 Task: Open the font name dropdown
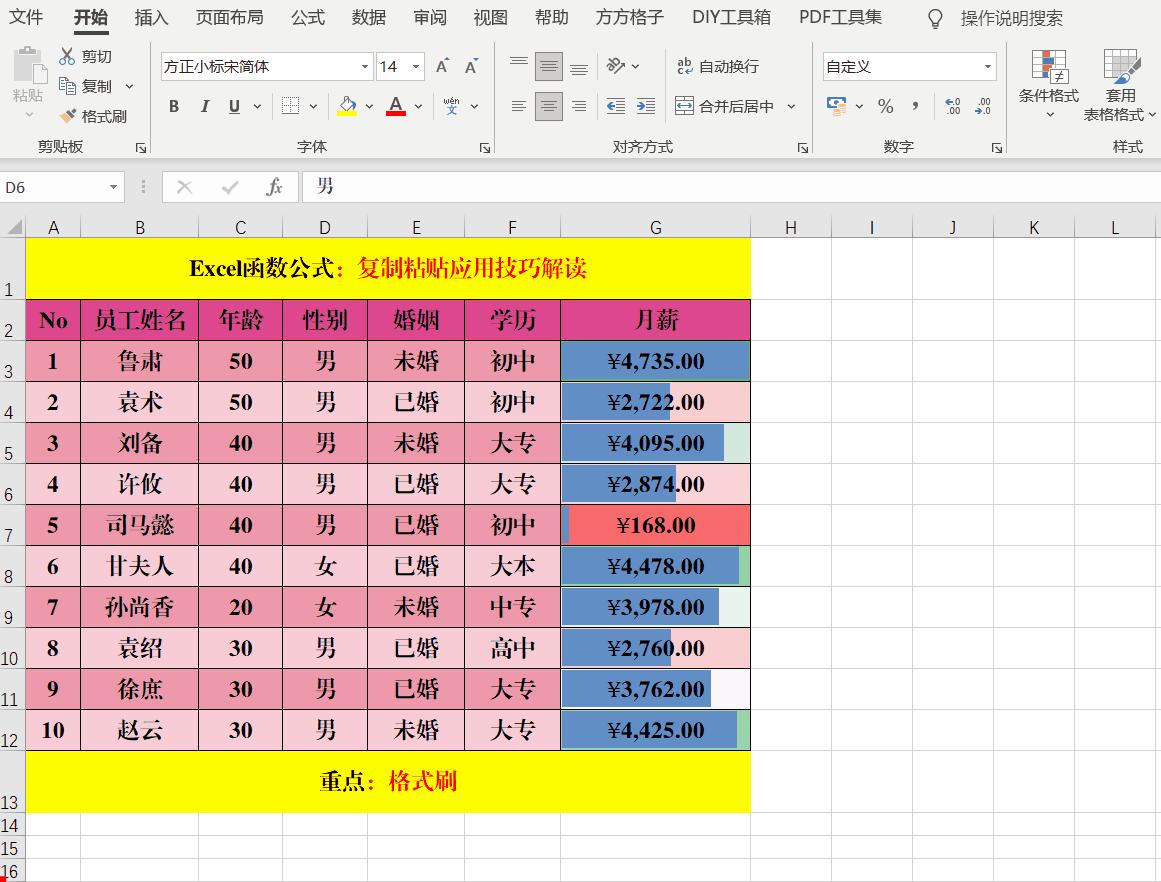363,66
